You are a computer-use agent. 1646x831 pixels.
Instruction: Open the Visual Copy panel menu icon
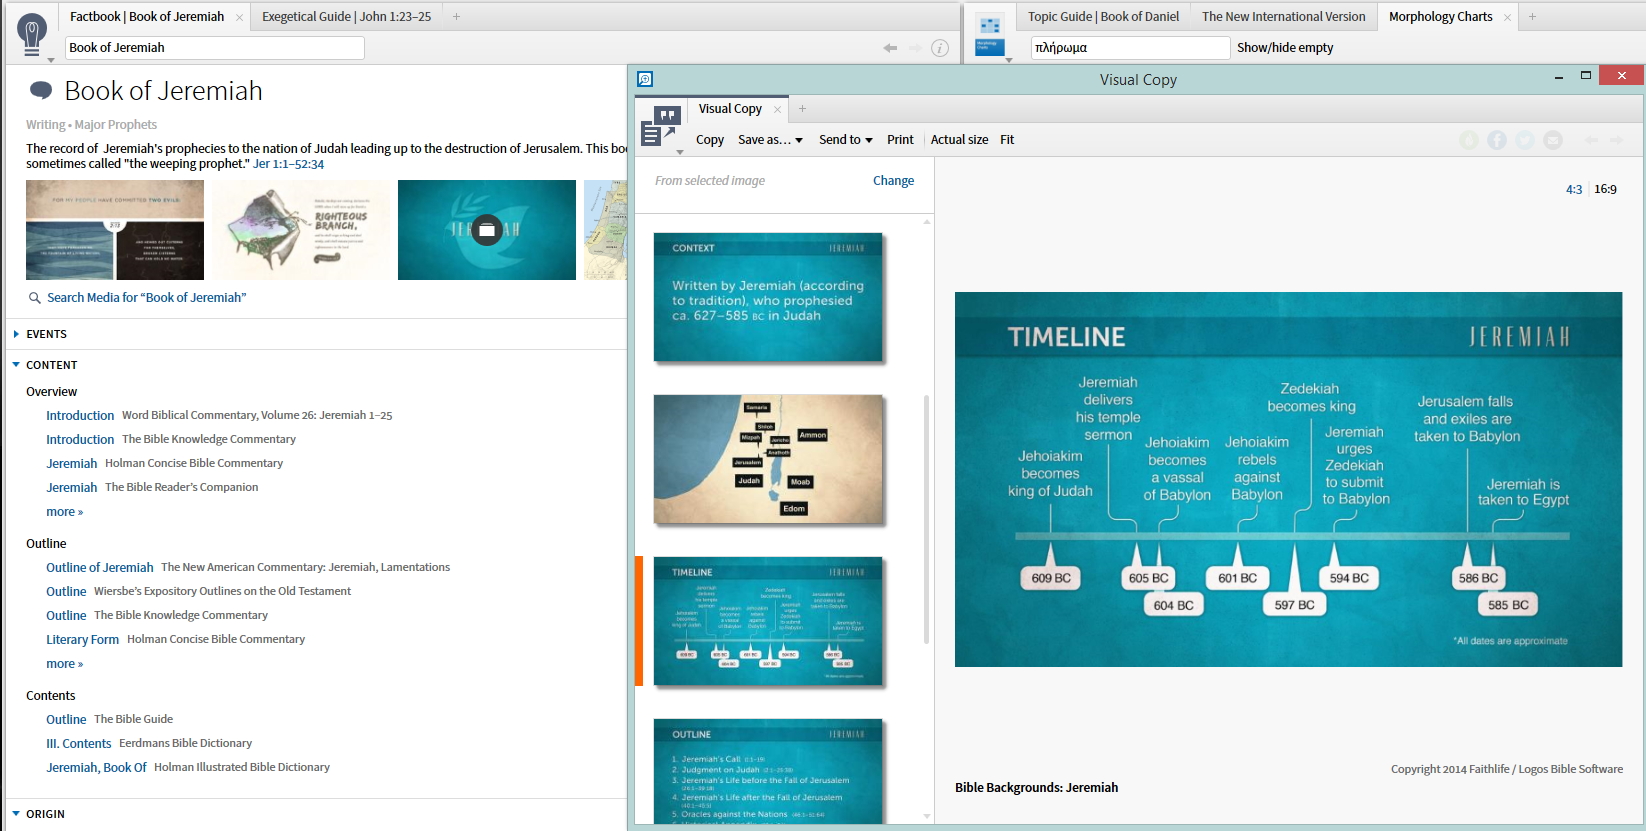pos(661,127)
